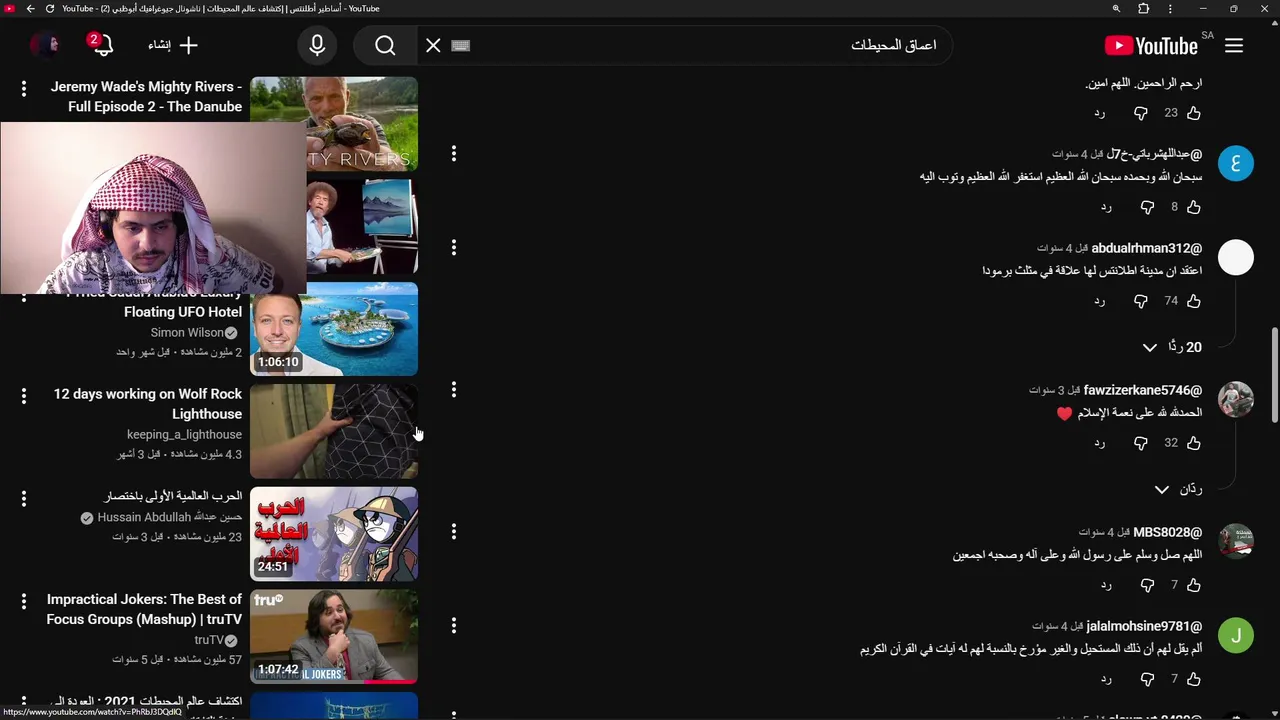The image size is (1280, 720).
Task: Dislike abdualrhman312's comment
Action: 1141,301
